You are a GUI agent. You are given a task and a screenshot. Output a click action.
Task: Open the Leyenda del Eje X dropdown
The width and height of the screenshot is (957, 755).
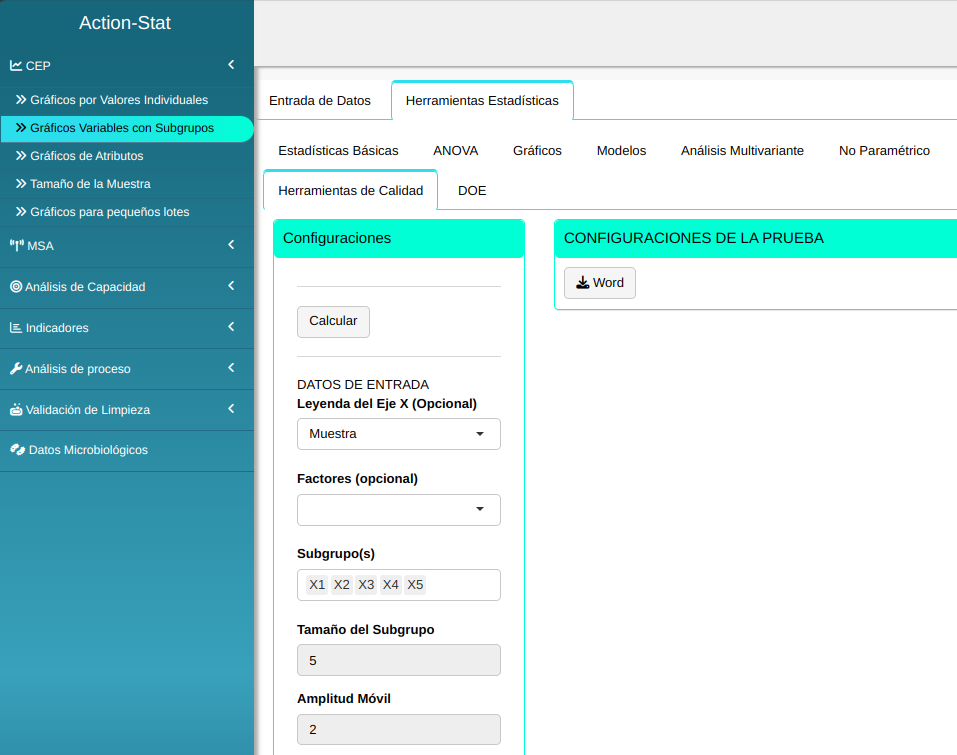tap(398, 434)
